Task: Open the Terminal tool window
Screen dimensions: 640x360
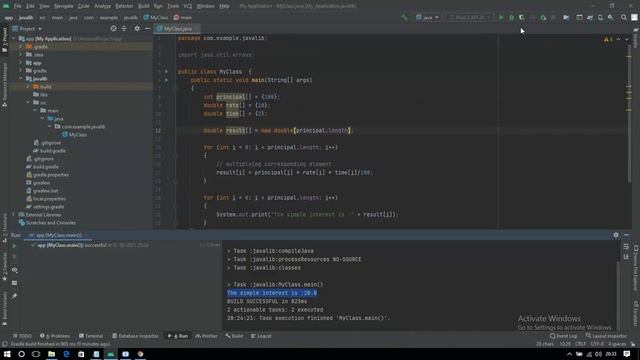Action: 91,336
